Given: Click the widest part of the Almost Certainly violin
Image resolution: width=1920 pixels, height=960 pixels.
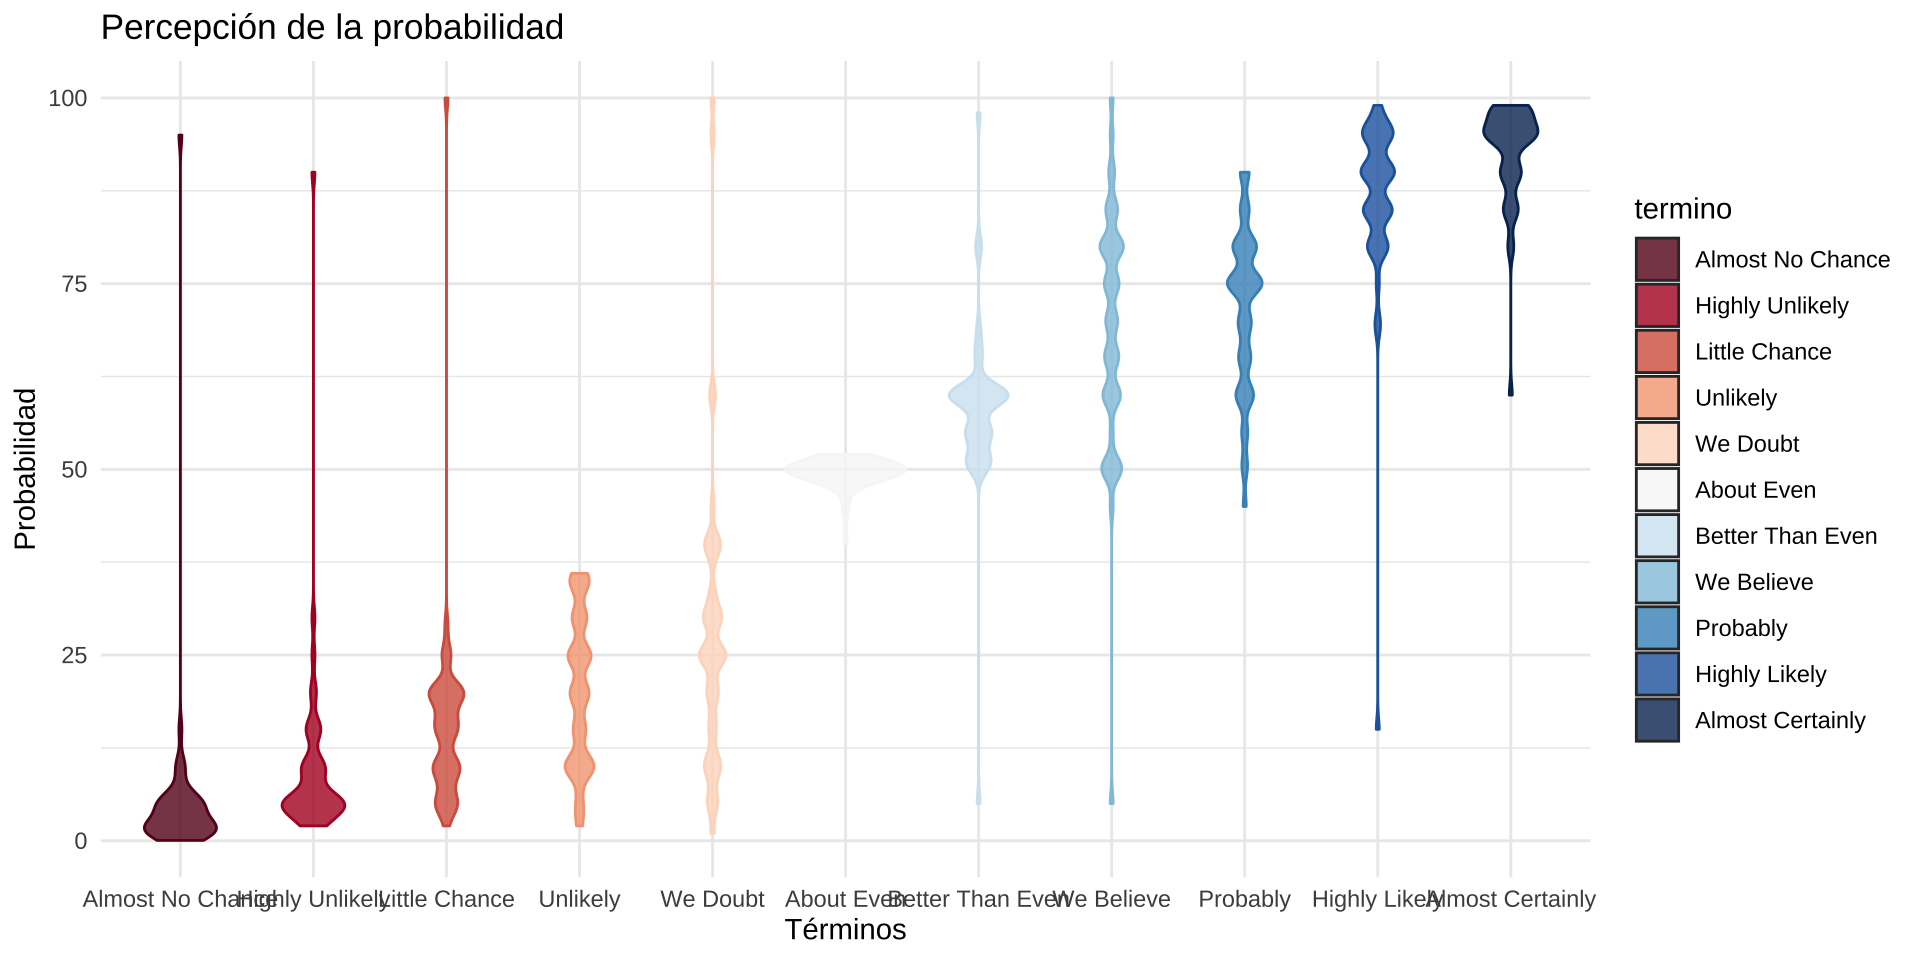Looking at the screenshot, I should (x=1510, y=131).
